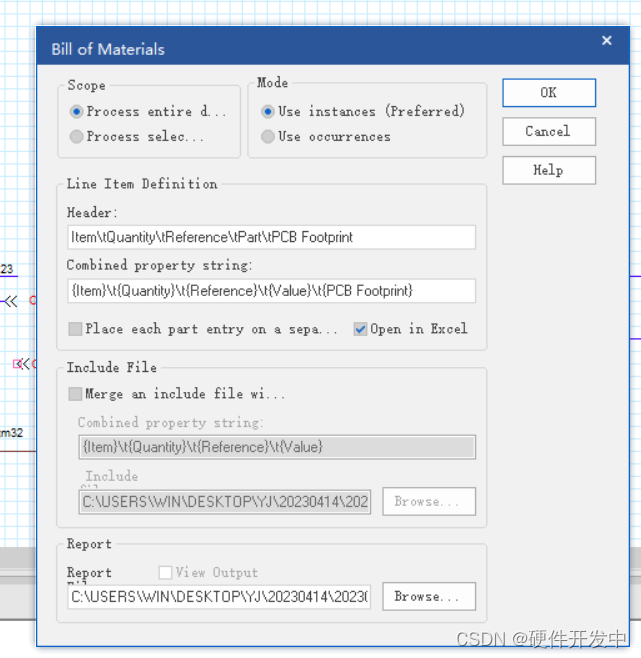This screenshot has height=658, width=641.
Task: Select Use instances (Preferred) mode
Action: 268,112
